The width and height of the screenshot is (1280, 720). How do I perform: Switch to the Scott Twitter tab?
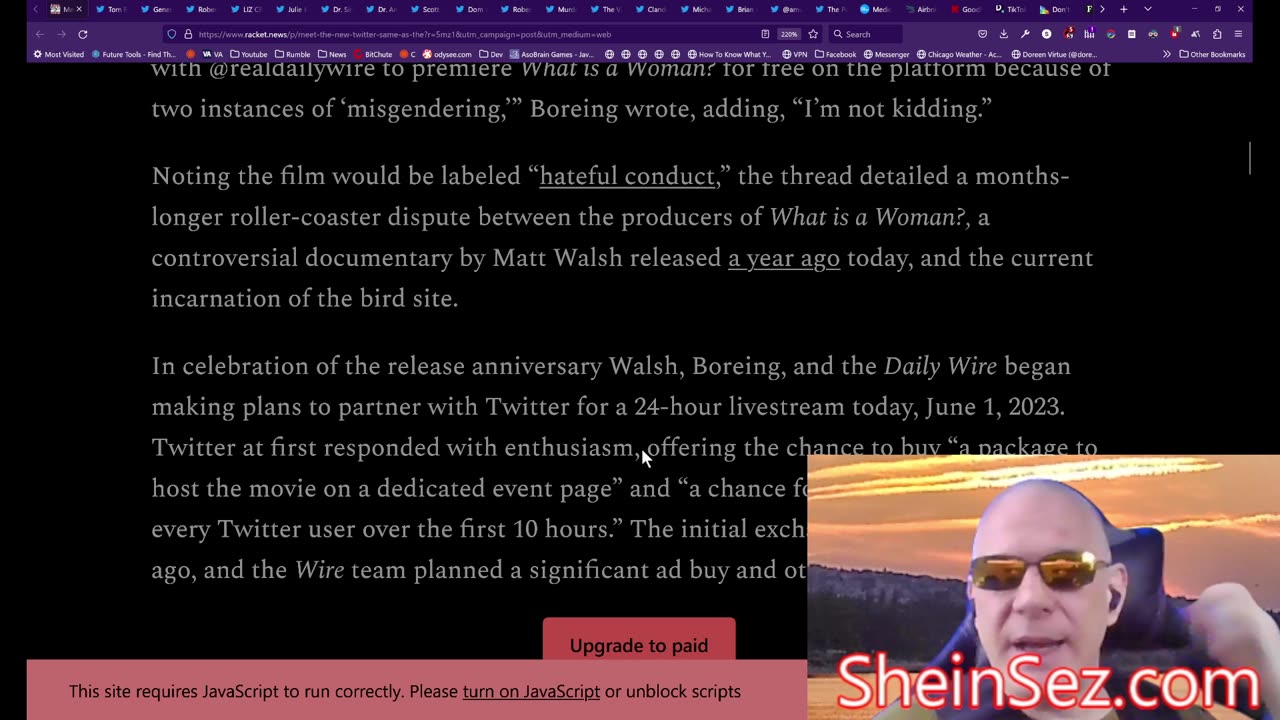coord(427,9)
